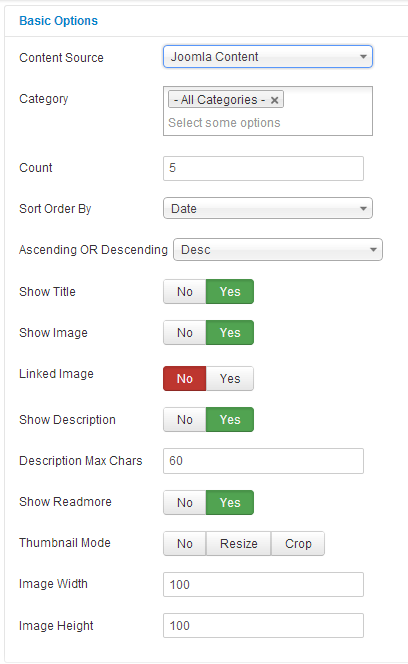Choose Resize thumbnail mode
The image size is (408, 664).
[x=239, y=544]
